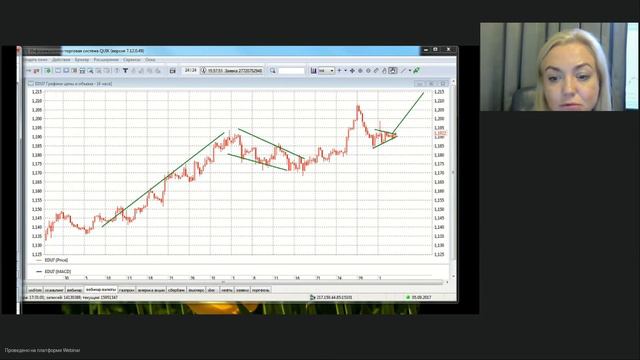Screen dimensions: 640x360
Task: Expand the drawing tool dropdown arrow
Action: click(410, 71)
